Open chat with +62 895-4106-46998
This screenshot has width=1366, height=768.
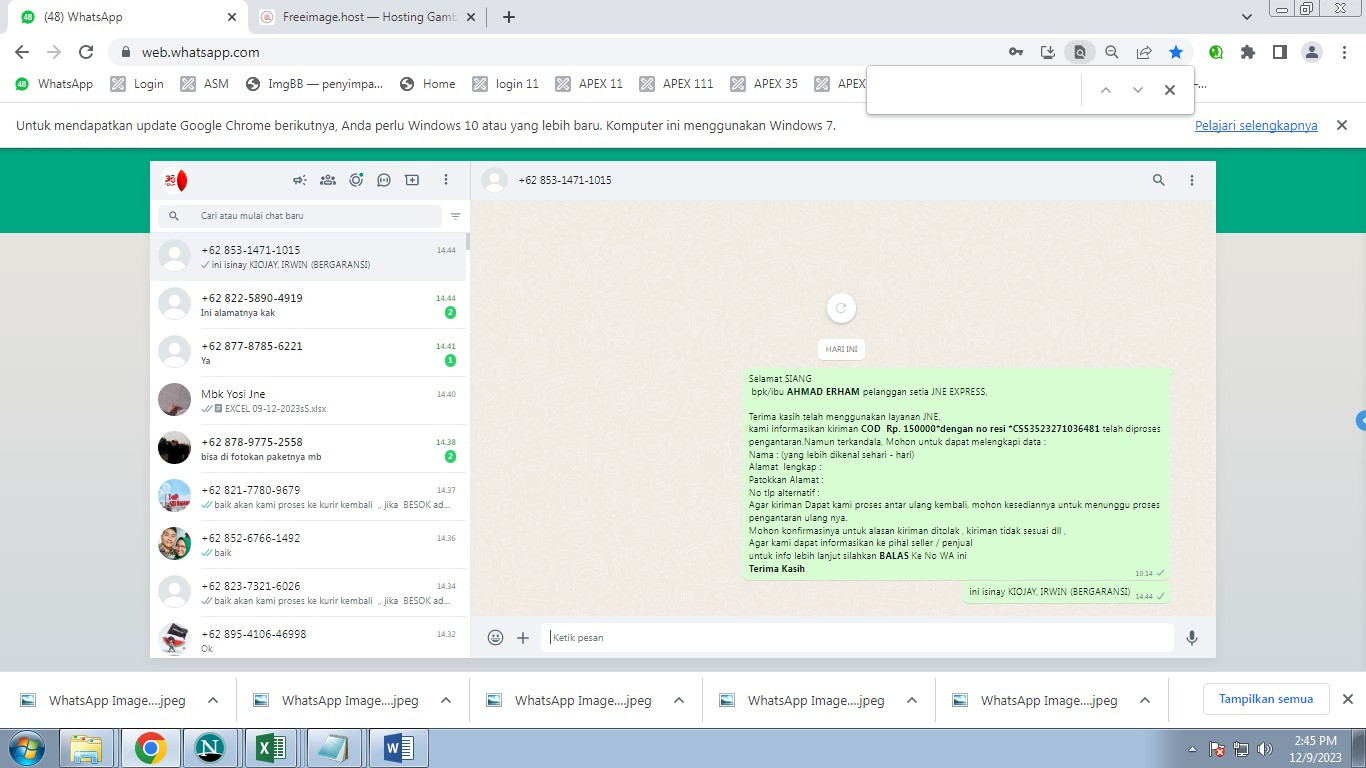pyautogui.click(x=308, y=637)
